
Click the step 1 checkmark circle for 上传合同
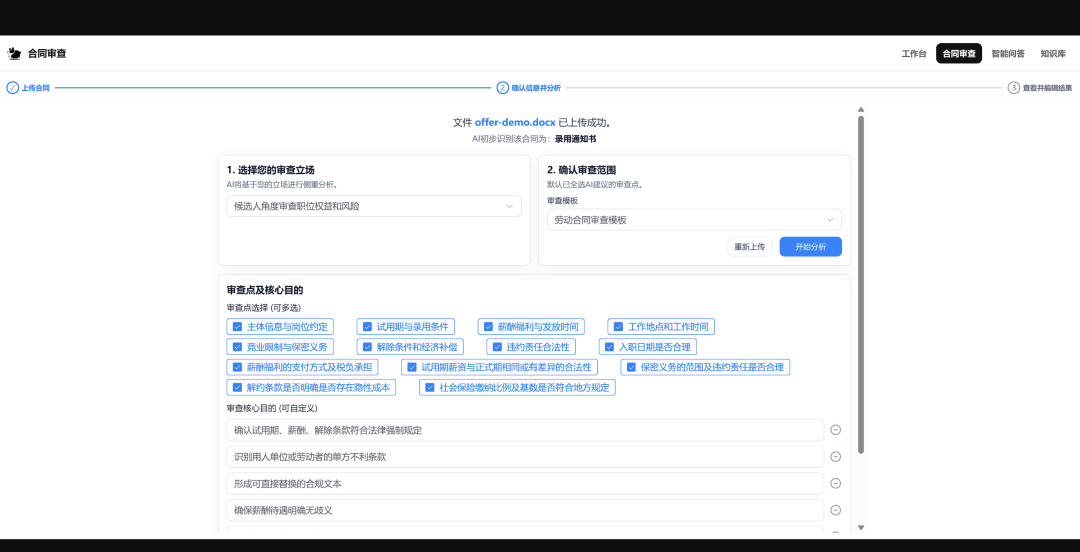[x=12, y=88]
